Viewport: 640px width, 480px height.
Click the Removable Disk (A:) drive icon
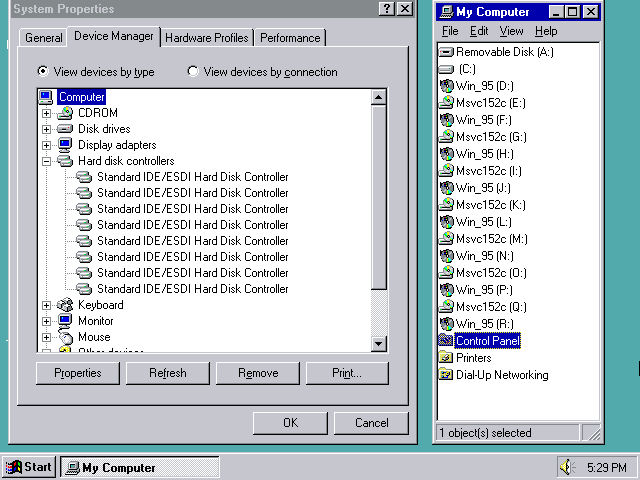(446, 51)
